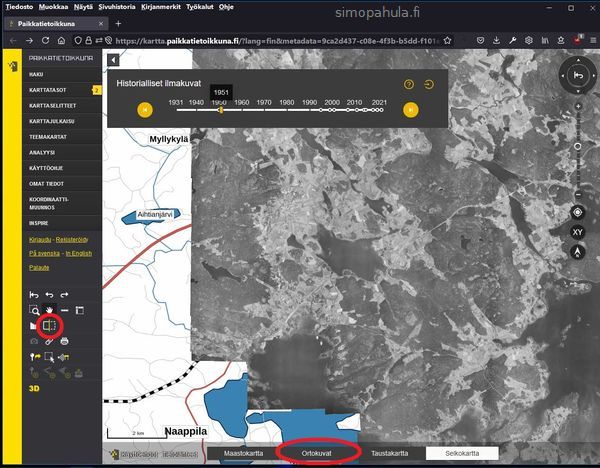Viewport: 600px width, 468px height.
Task: Select the Ortokuvat background map
Action: click(x=318, y=453)
